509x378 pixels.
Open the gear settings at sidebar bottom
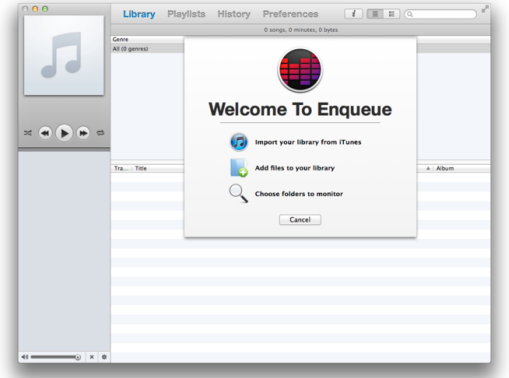point(104,357)
